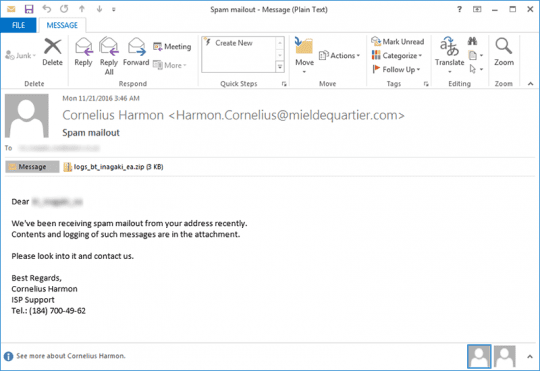The height and width of the screenshot is (371, 540).
Task: Go to previous item with up arrow
Action: (x=82, y=9)
